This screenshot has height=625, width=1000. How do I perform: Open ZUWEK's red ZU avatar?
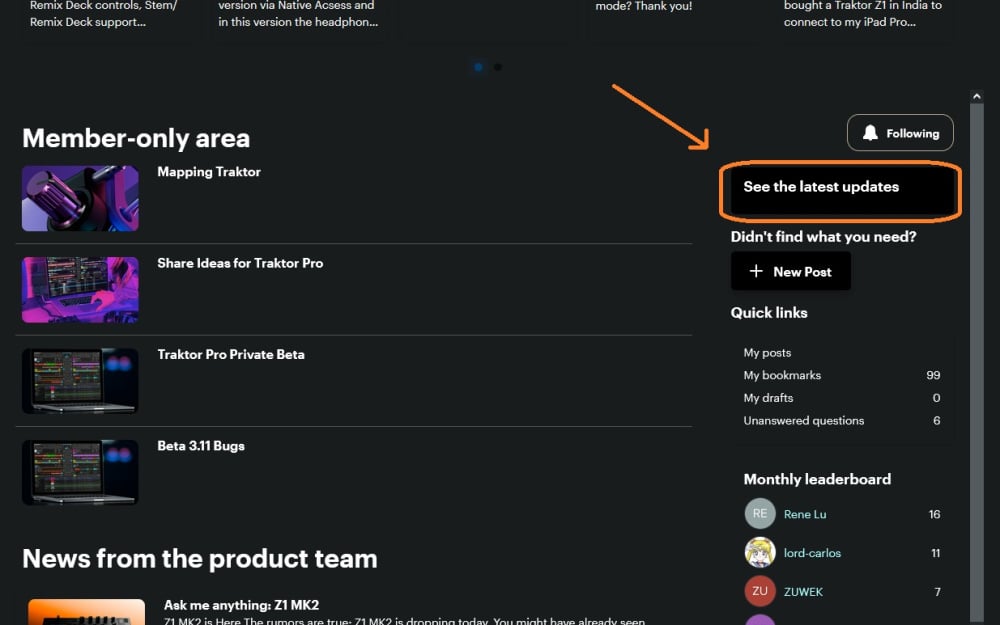(760, 591)
